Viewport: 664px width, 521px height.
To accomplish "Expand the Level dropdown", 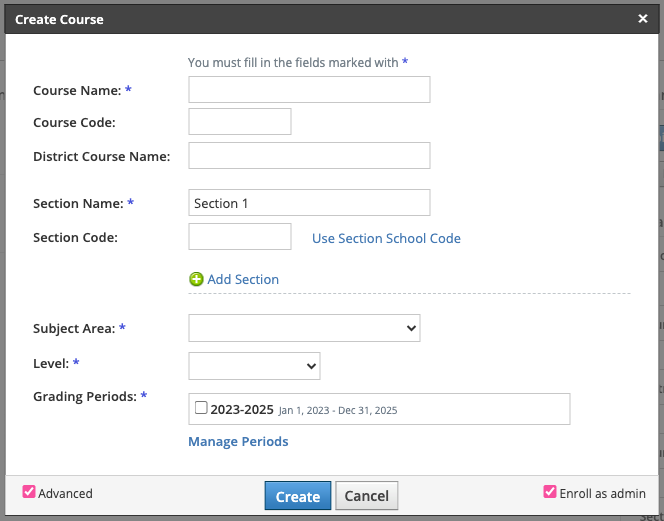I will coord(254,366).
